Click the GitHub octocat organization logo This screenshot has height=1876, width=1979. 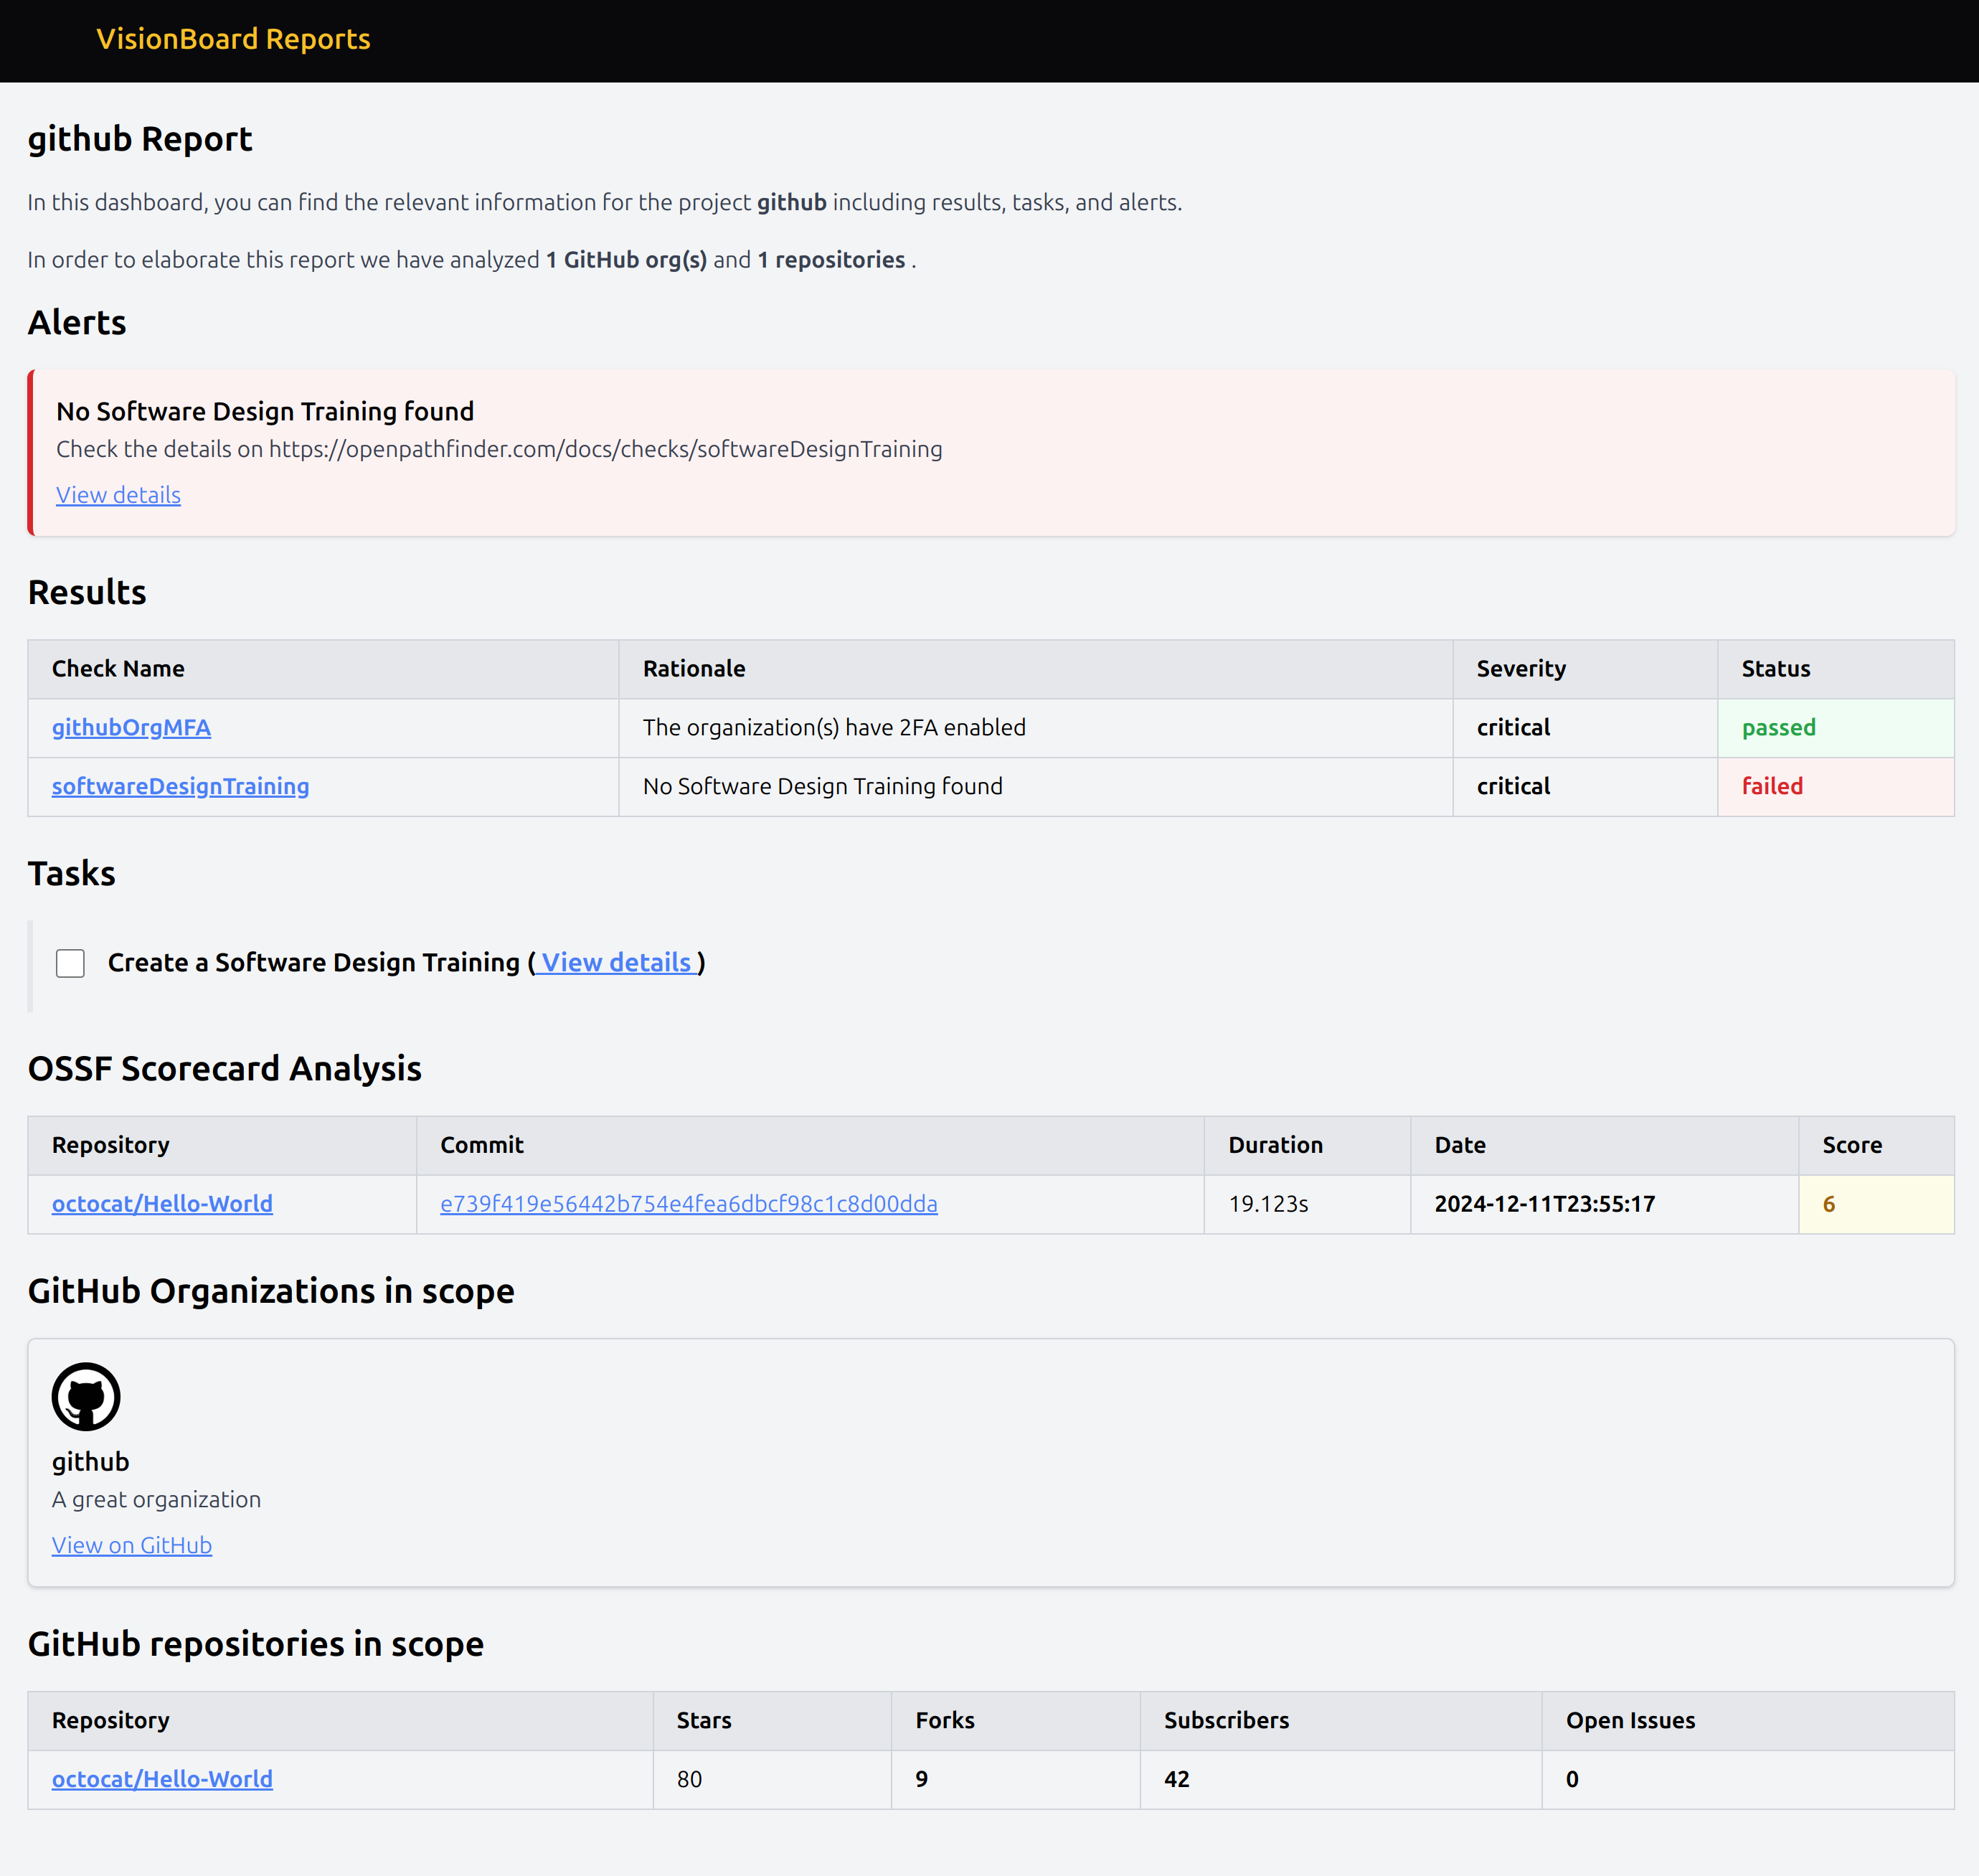pyautogui.click(x=86, y=1396)
